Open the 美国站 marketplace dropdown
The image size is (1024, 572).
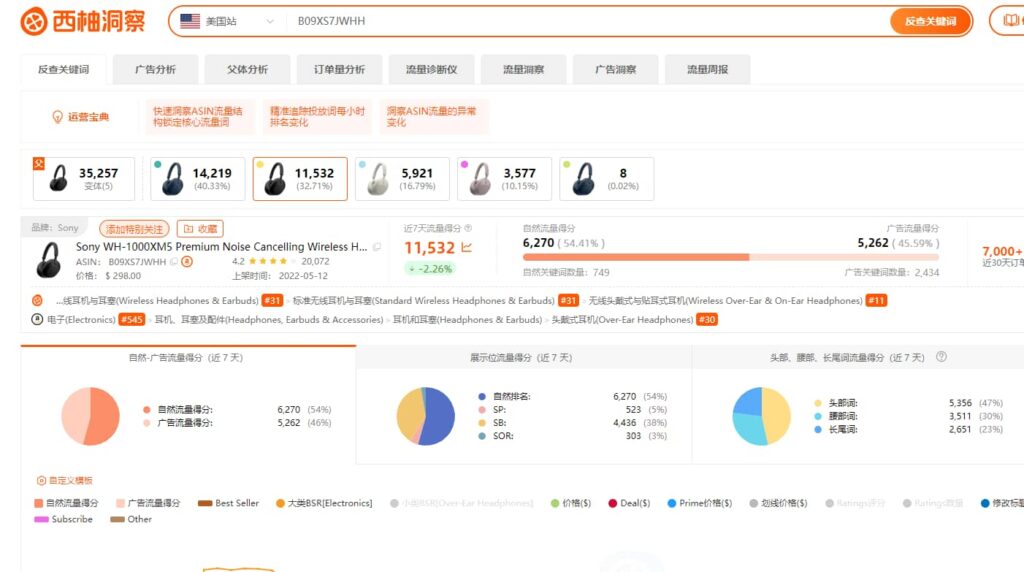[x=227, y=22]
